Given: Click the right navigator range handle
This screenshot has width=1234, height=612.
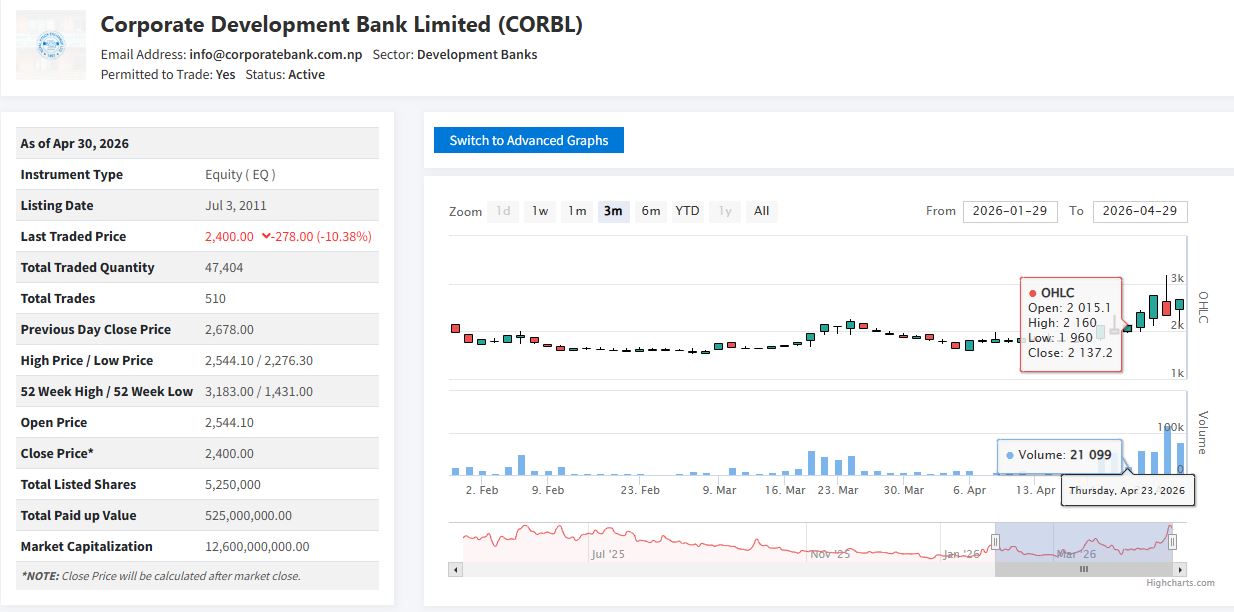Looking at the screenshot, I should (1172, 541).
